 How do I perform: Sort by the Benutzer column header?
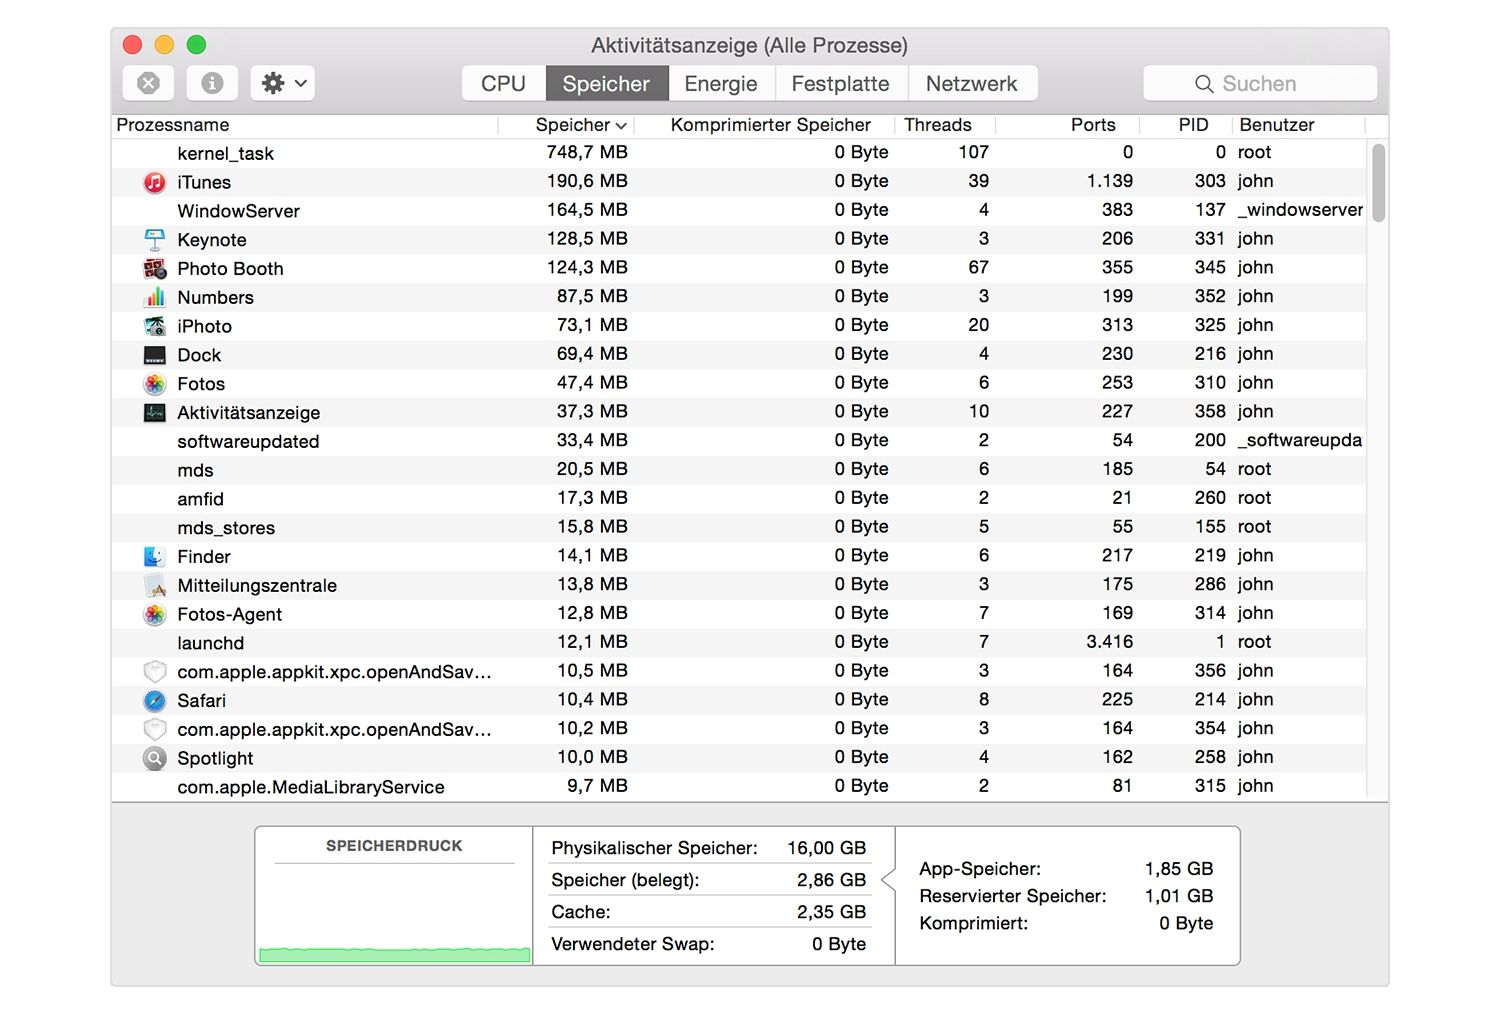pyautogui.click(x=1298, y=125)
